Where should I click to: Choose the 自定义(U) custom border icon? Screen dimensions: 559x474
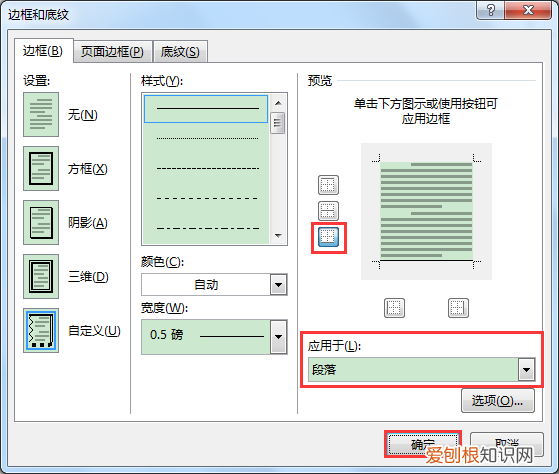click(41, 331)
